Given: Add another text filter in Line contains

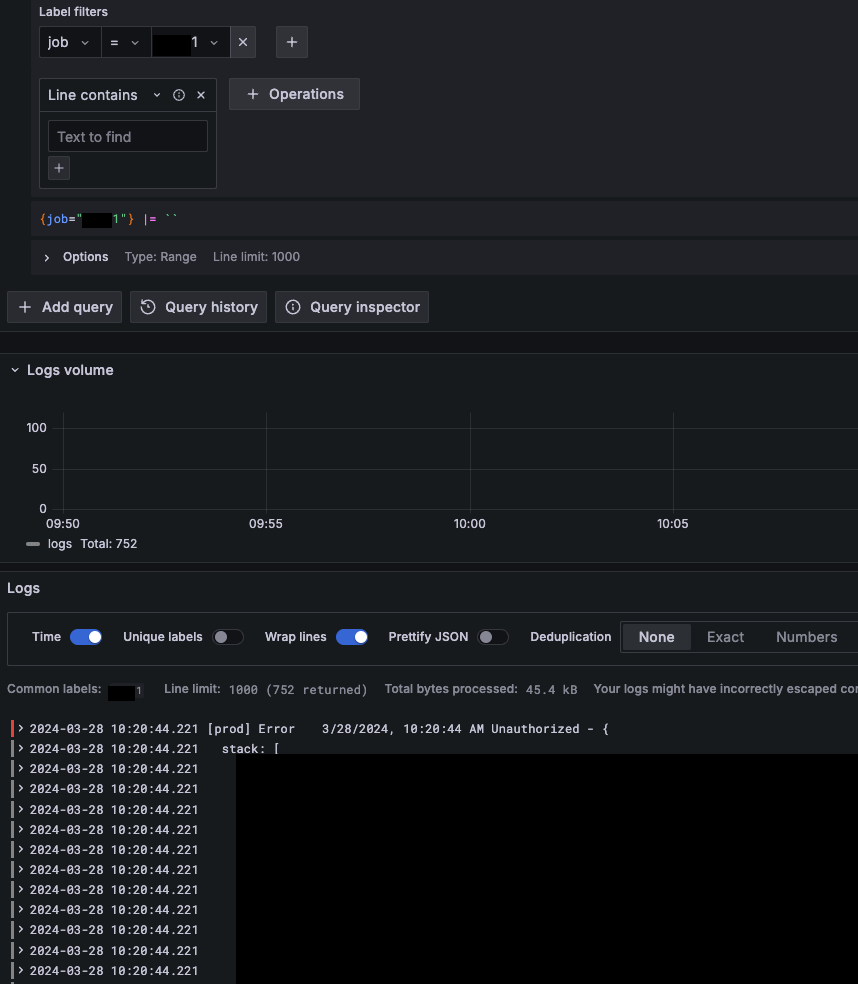Looking at the screenshot, I should [59, 168].
